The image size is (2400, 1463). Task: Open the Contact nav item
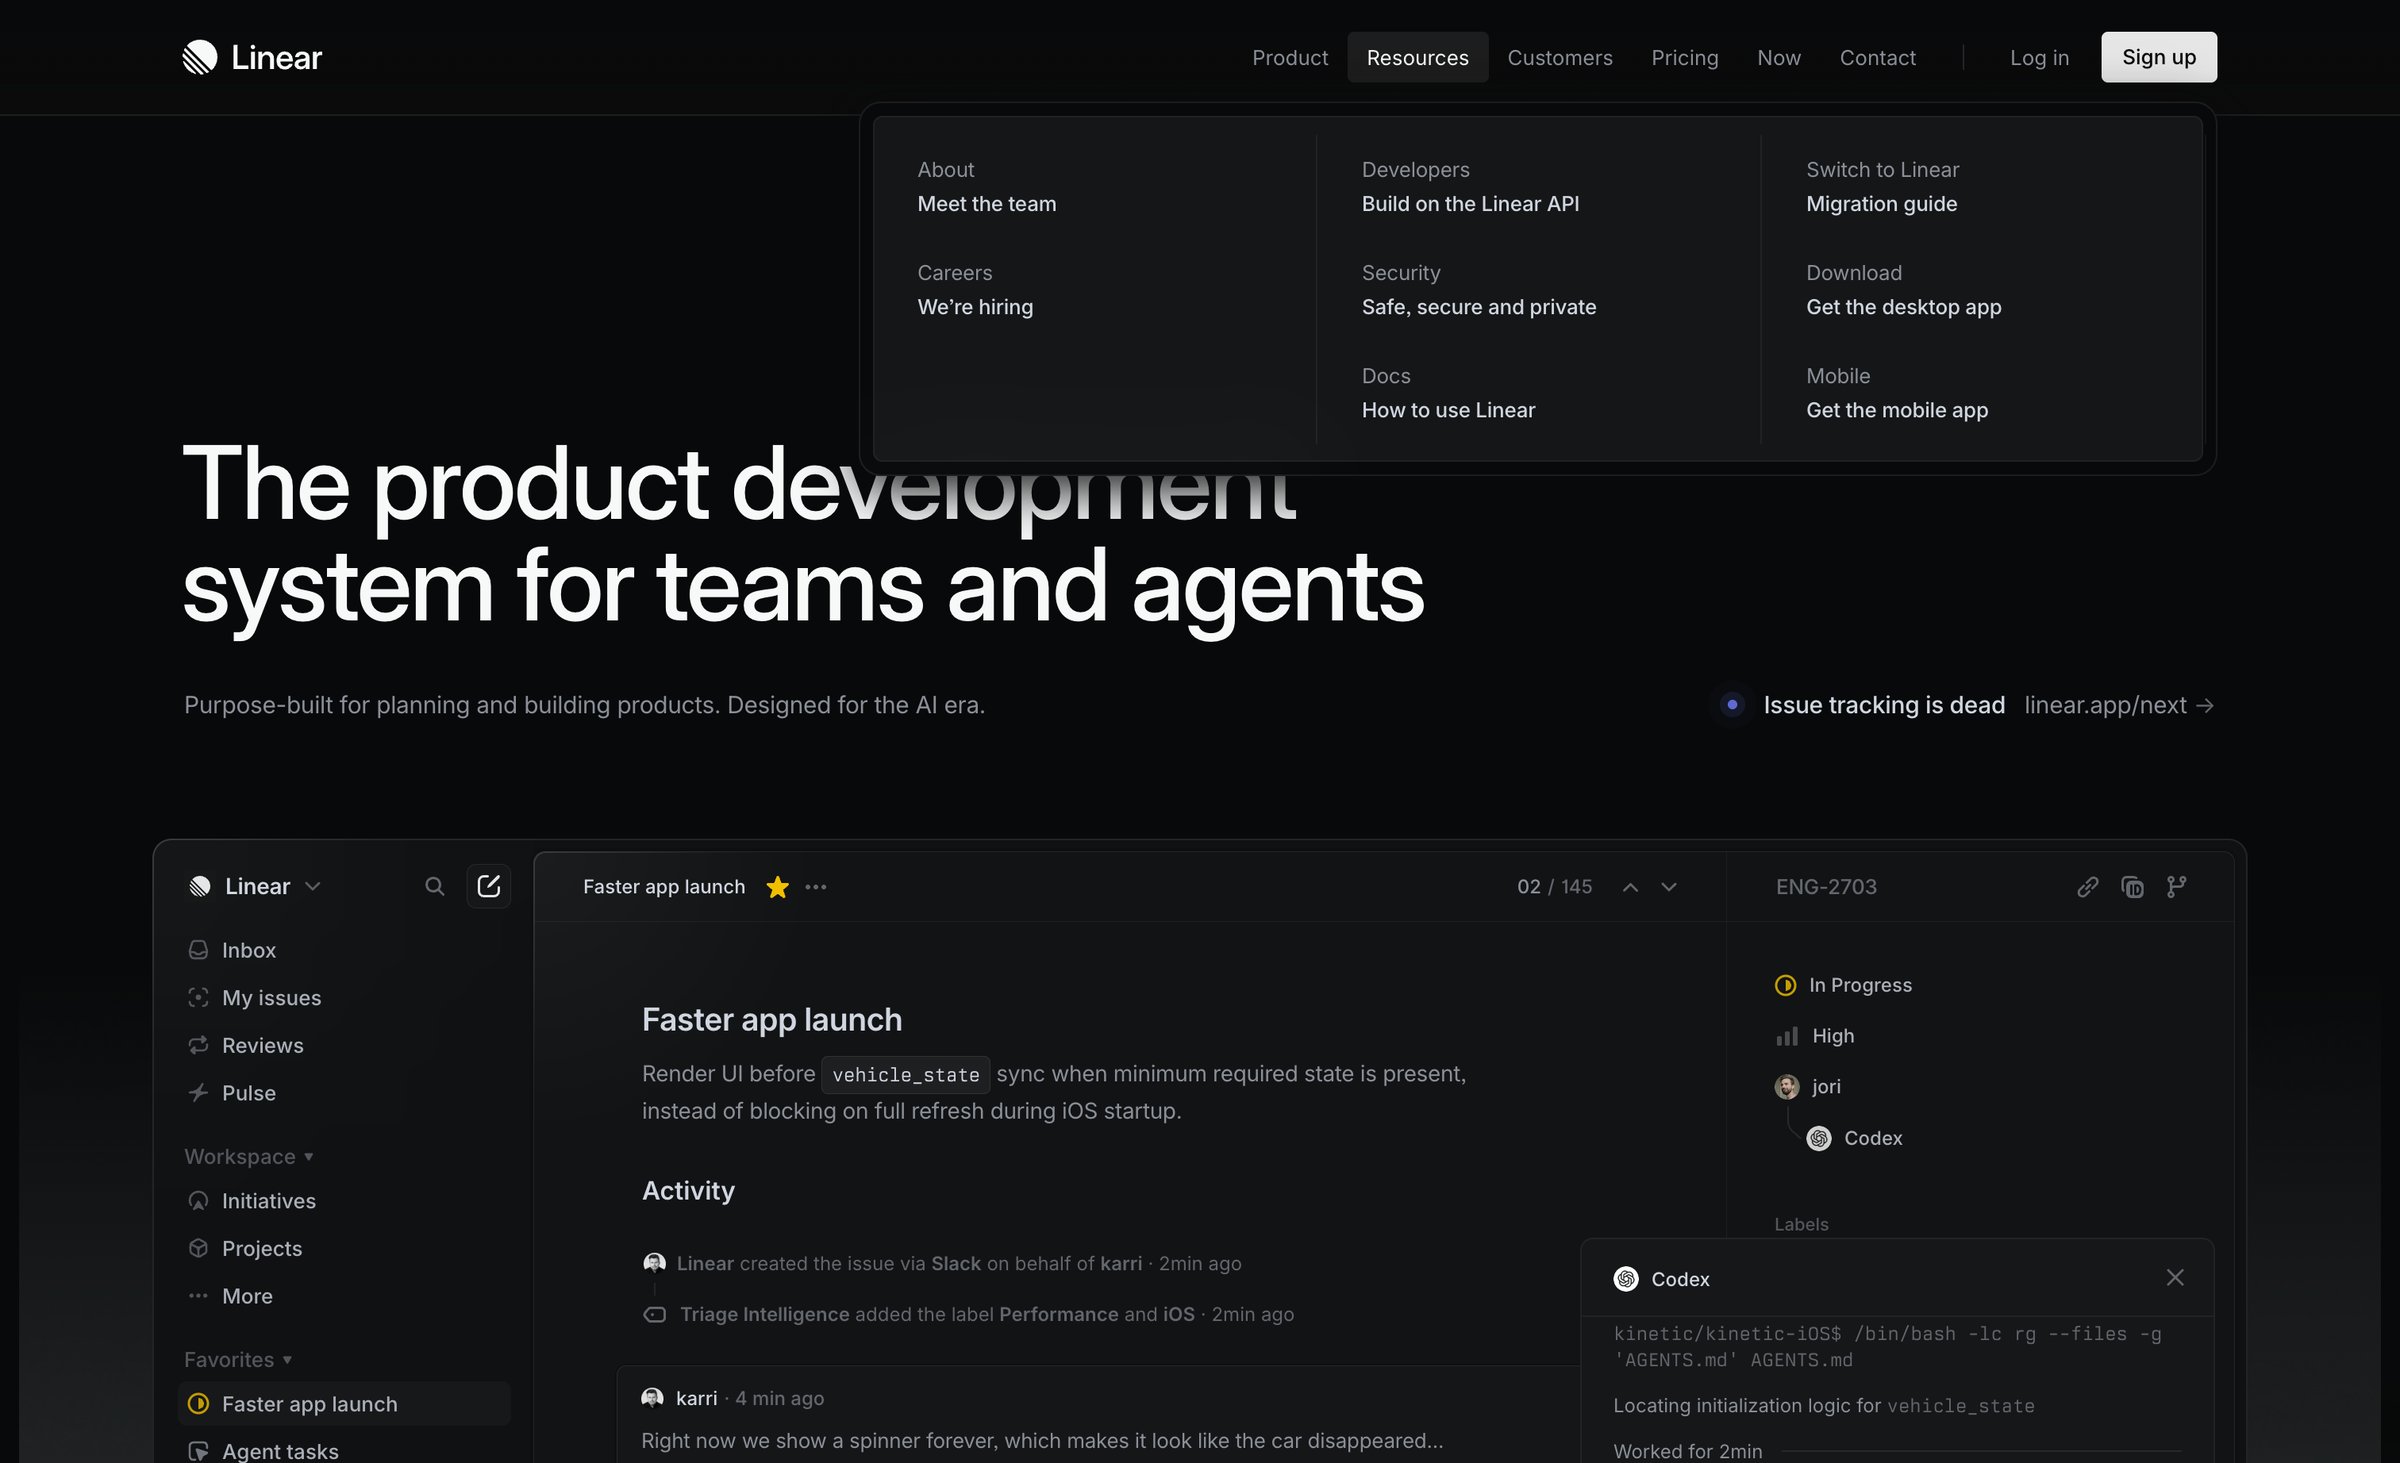coord(1878,57)
